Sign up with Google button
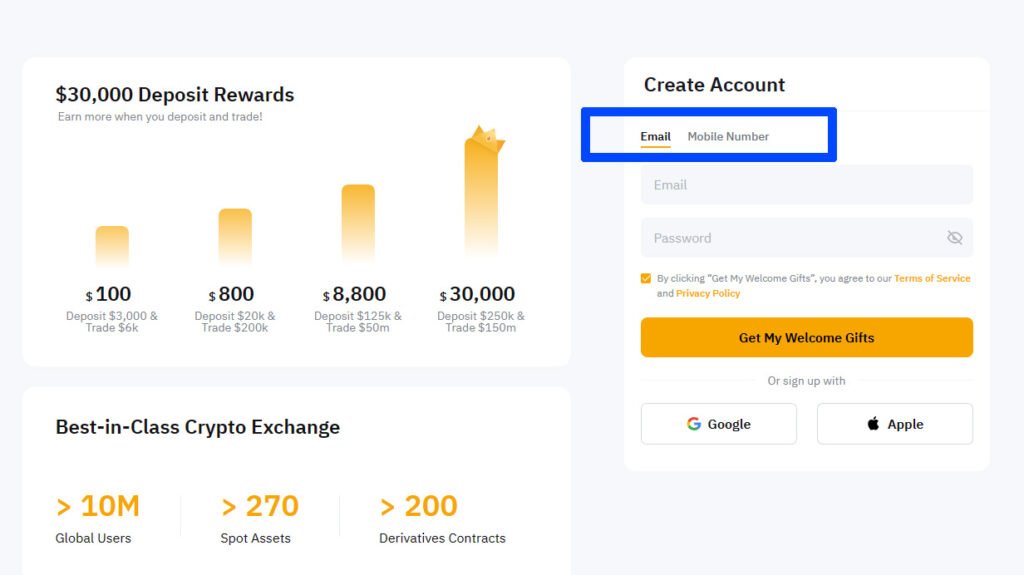This screenshot has height=575, width=1024. [718, 424]
